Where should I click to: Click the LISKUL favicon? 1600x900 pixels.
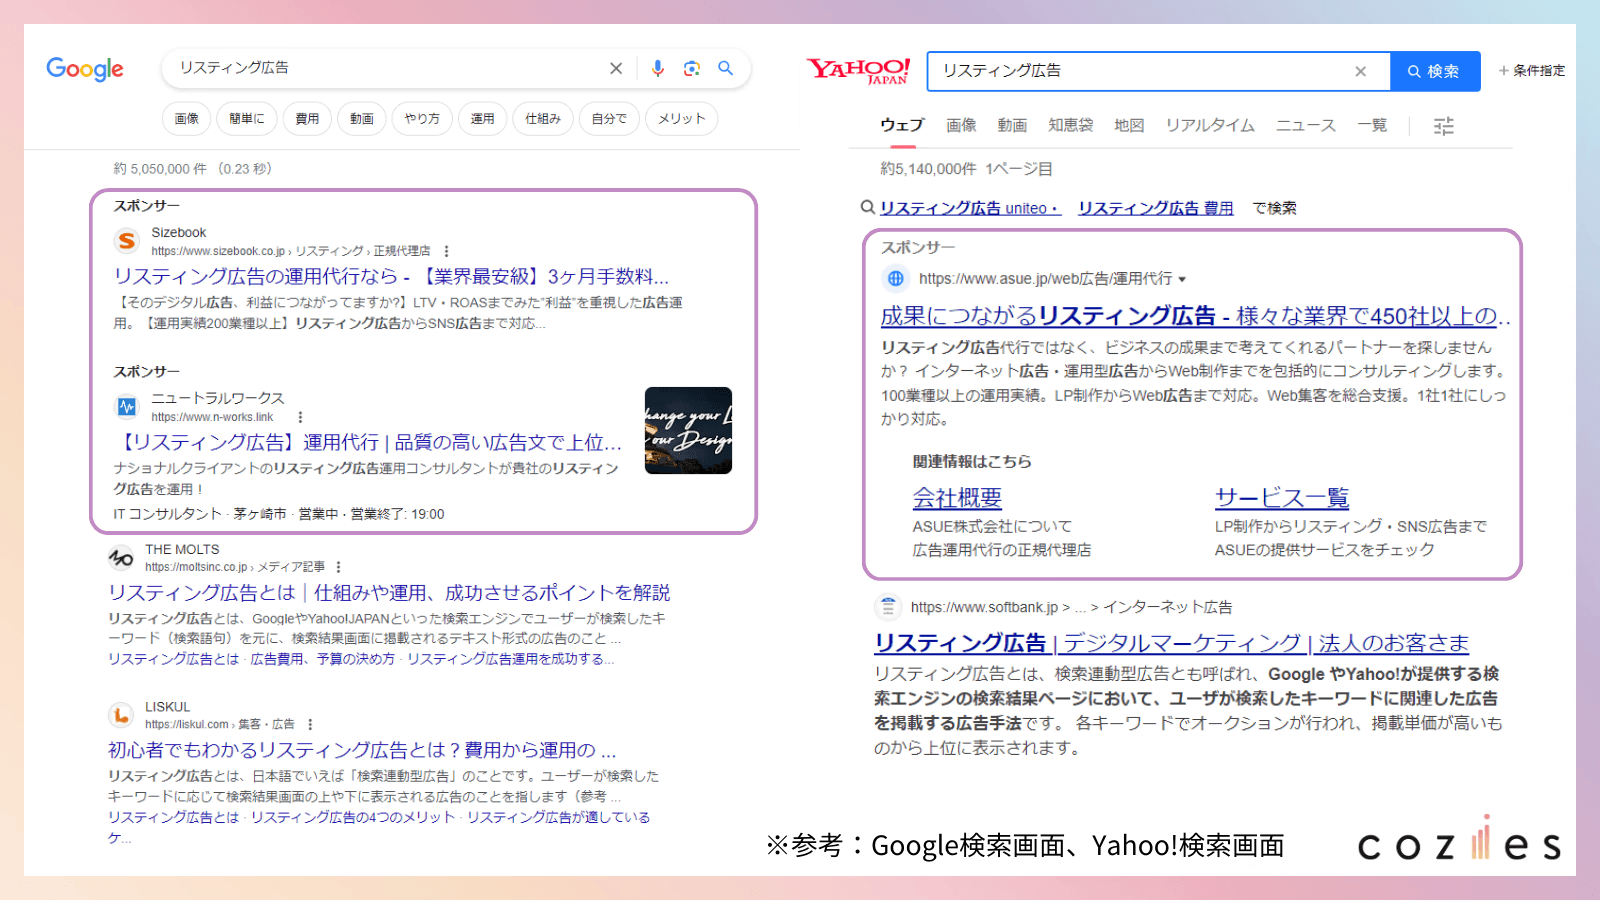121,715
